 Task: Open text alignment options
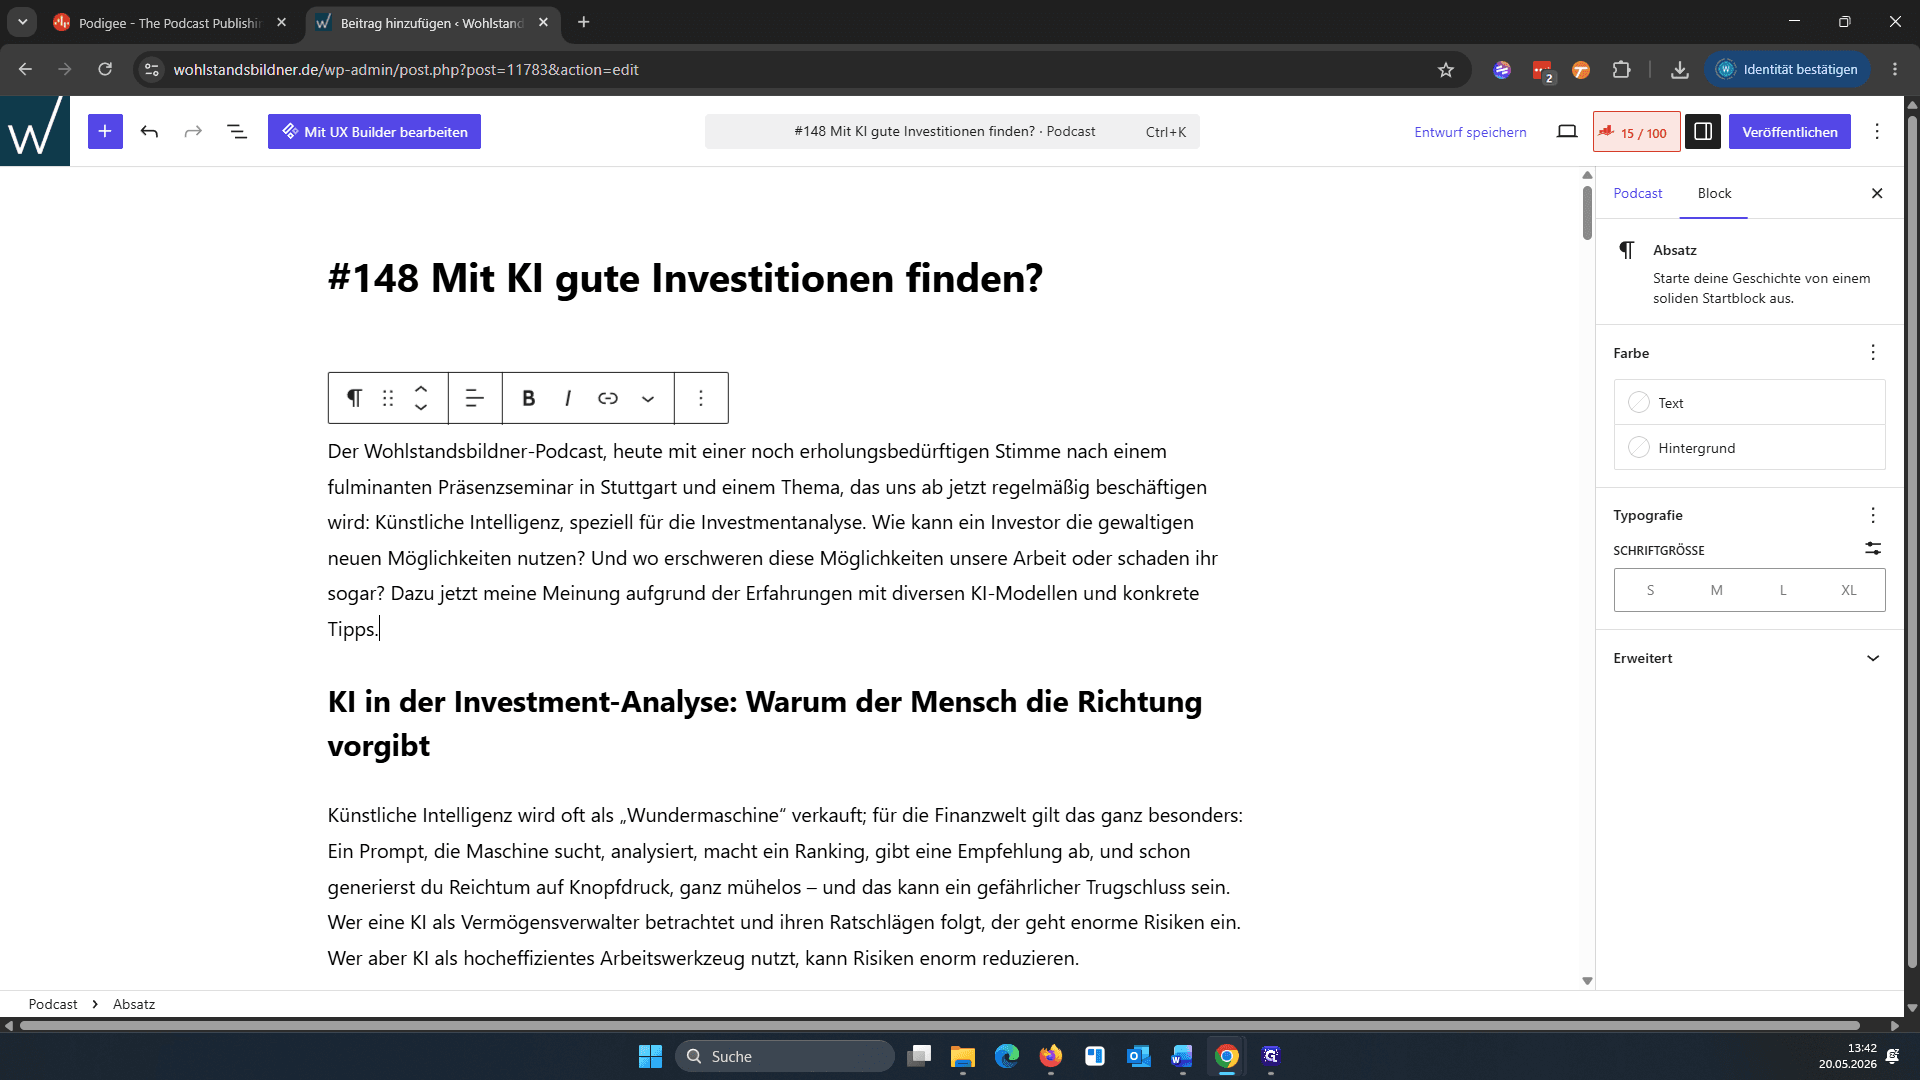(475, 398)
